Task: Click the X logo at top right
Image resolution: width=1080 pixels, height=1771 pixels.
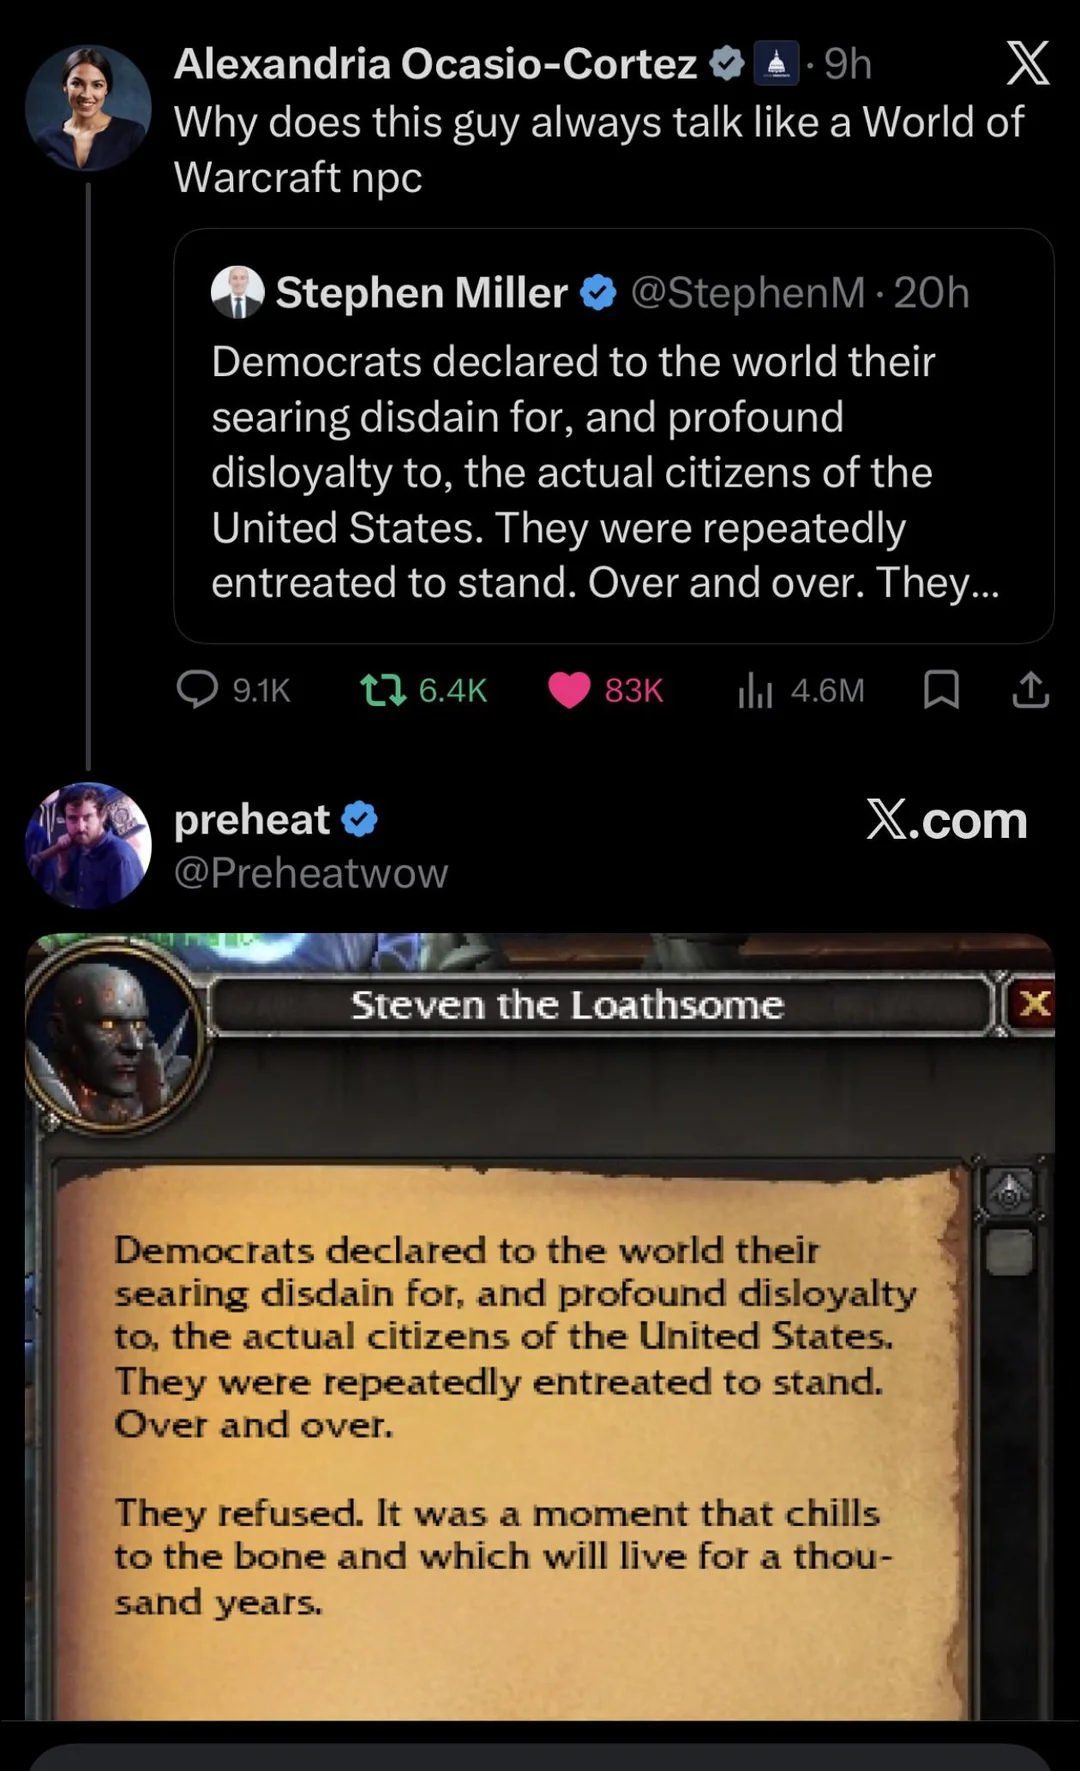Action: tap(1028, 63)
